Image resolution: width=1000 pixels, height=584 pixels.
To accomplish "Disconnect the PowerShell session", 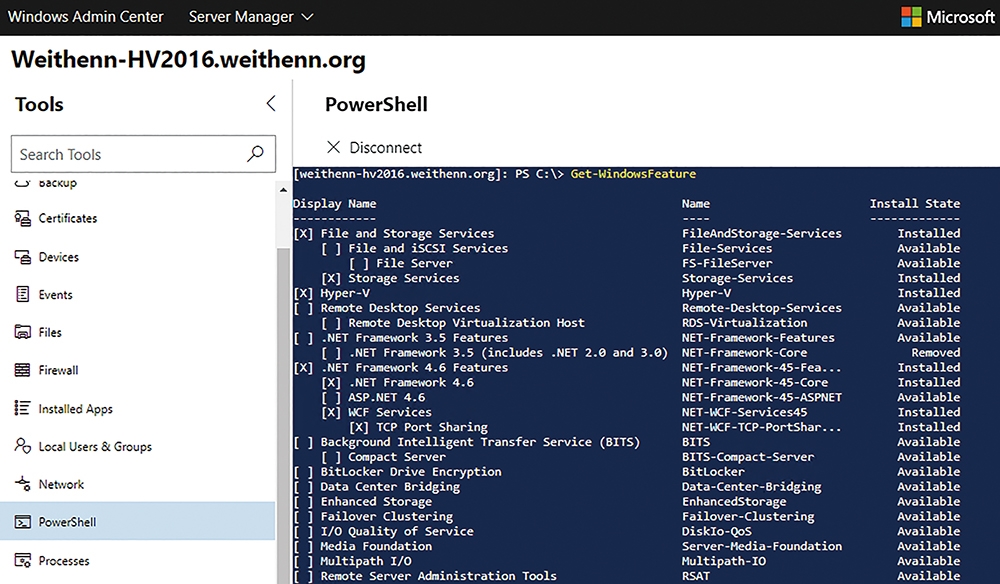I will pos(374,147).
